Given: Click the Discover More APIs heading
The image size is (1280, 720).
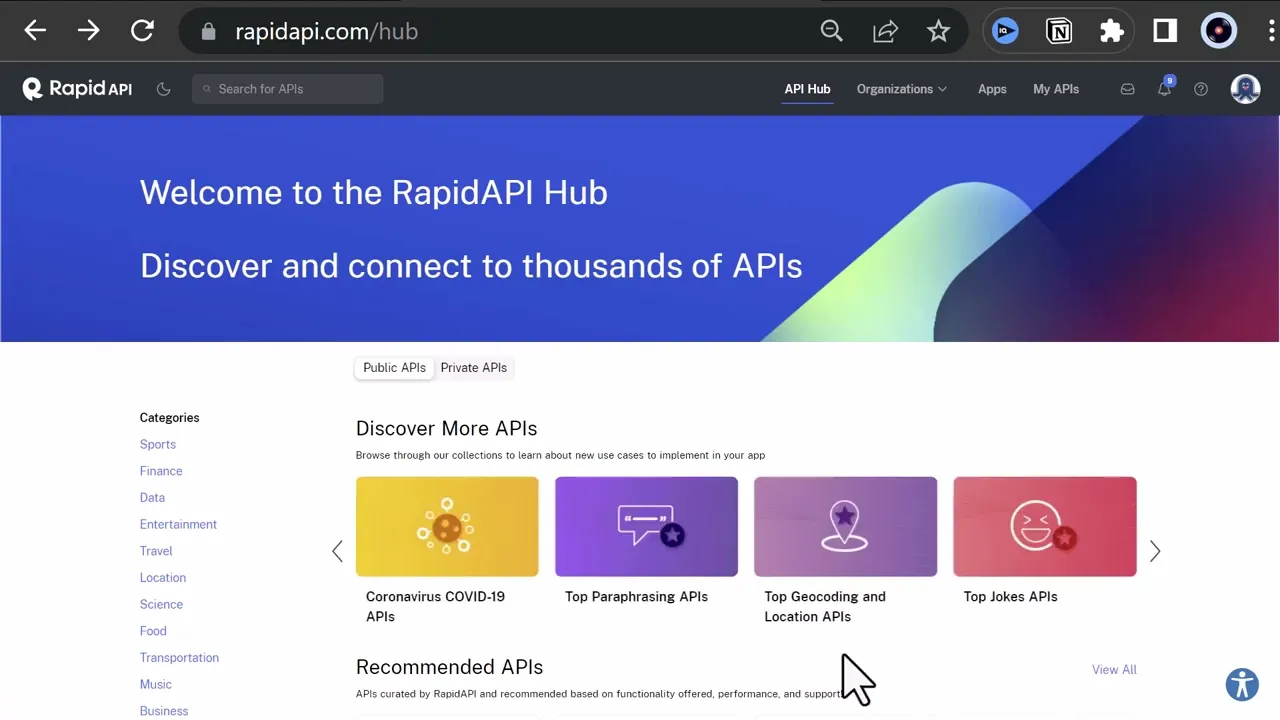Looking at the screenshot, I should (446, 428).
